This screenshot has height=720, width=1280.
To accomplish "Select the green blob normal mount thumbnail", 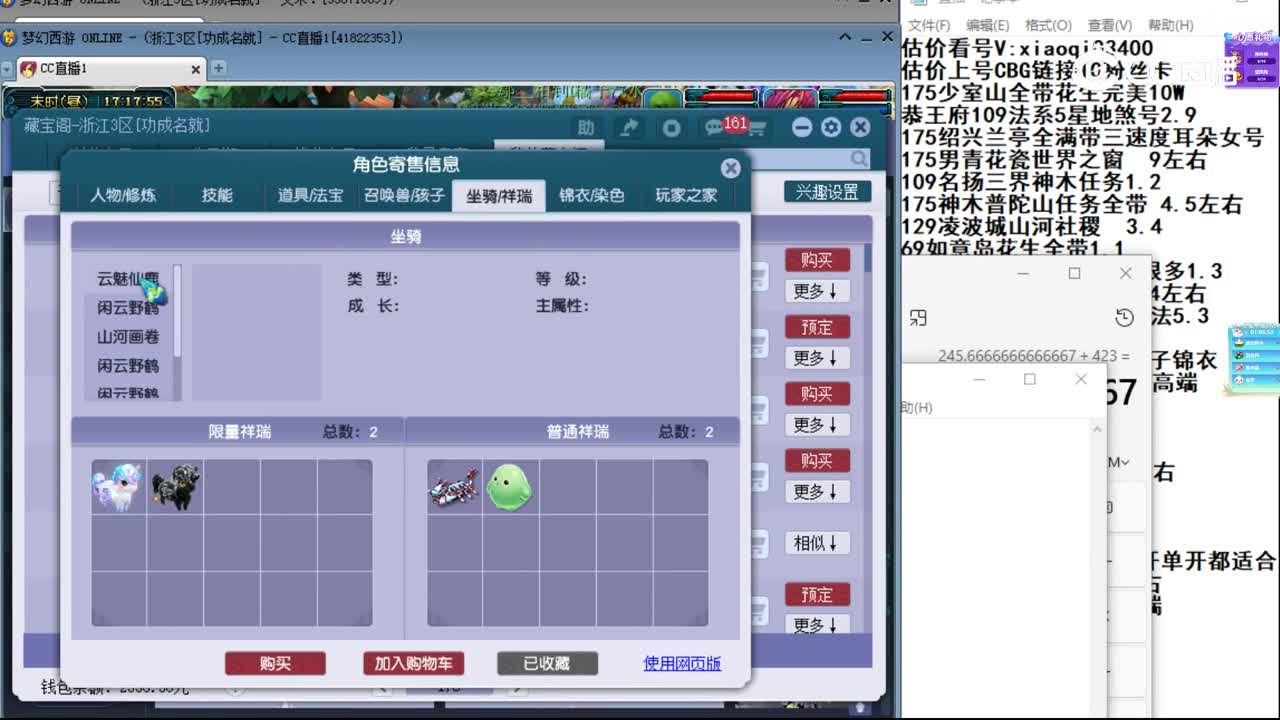I will [x=510, y=487].
